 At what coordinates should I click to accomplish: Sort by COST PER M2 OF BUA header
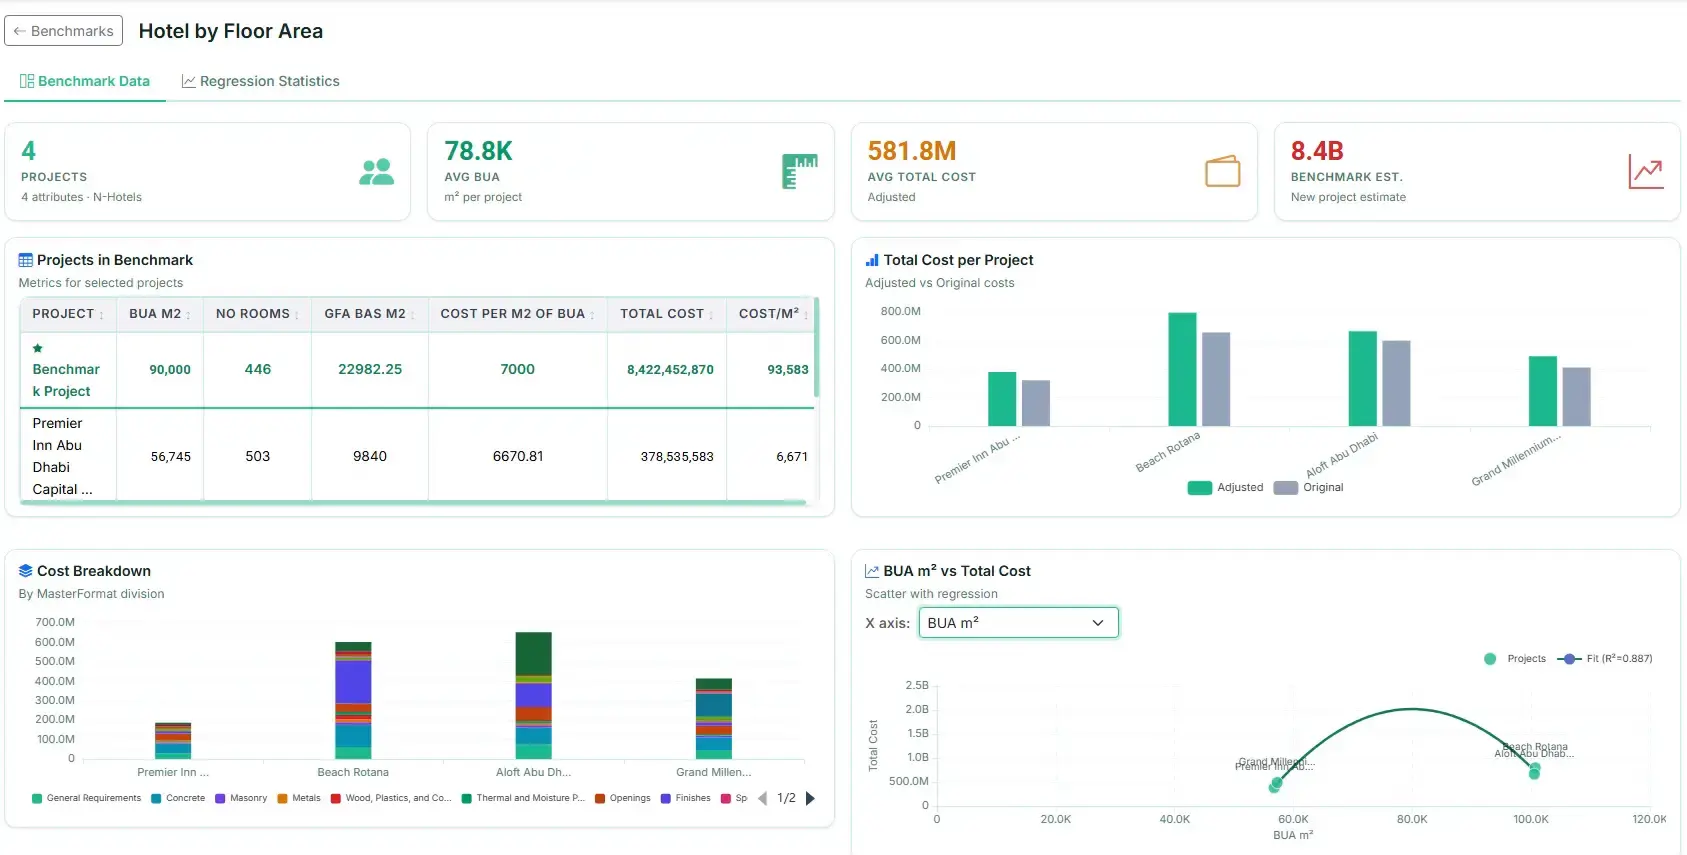tap(518, 314)
